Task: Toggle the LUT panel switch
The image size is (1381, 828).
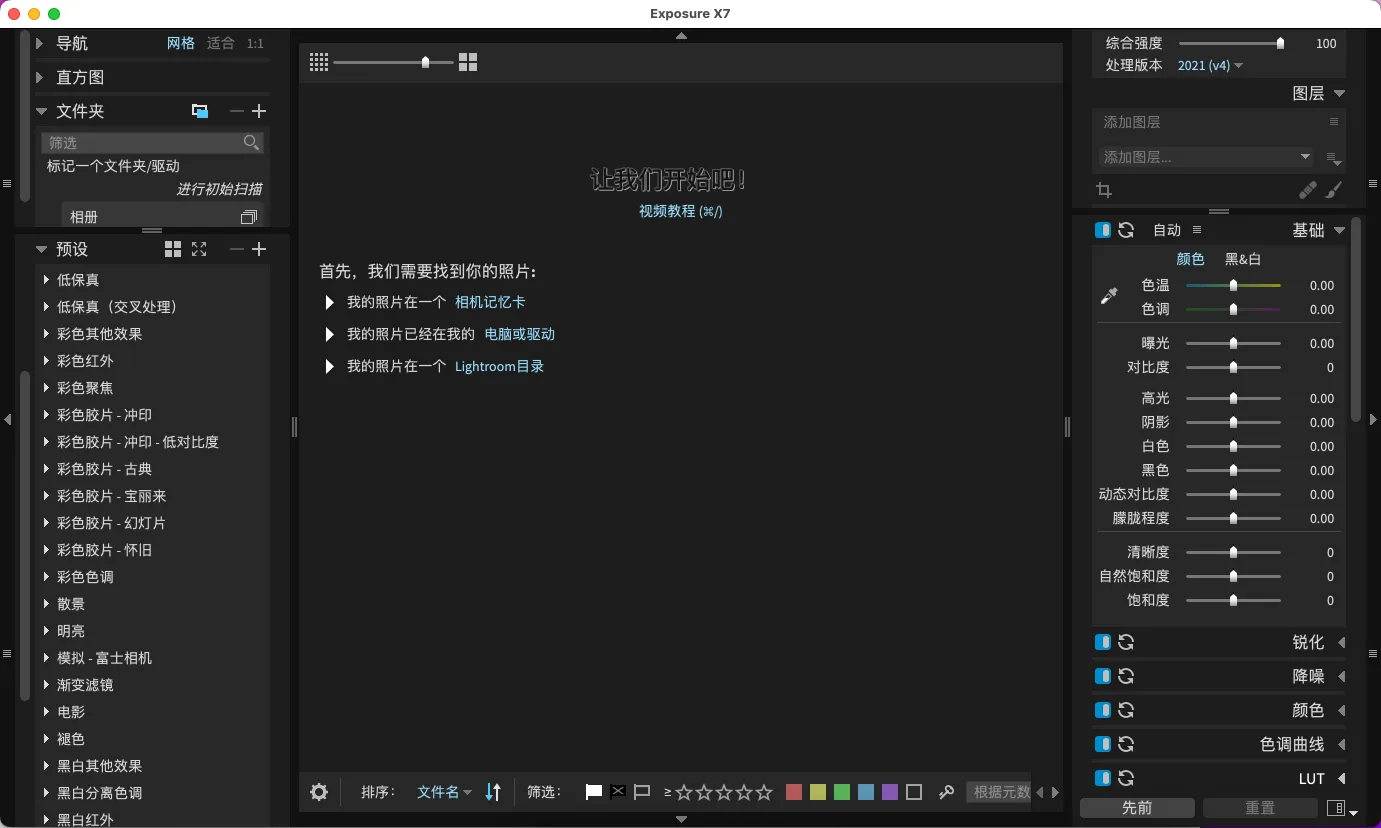Action: (1103, 778)
